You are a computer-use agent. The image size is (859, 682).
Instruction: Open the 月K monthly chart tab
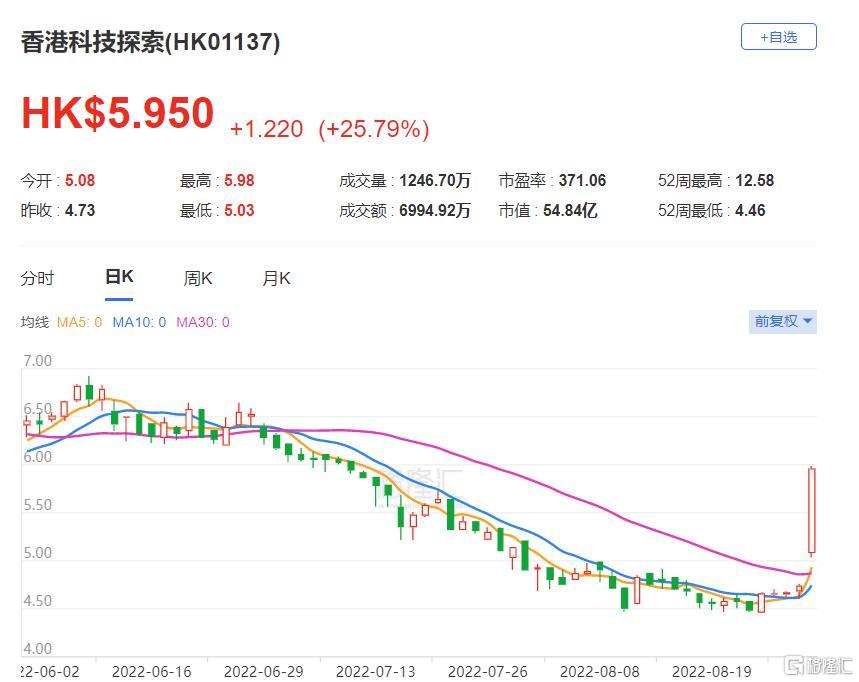(x=276, y=278)
